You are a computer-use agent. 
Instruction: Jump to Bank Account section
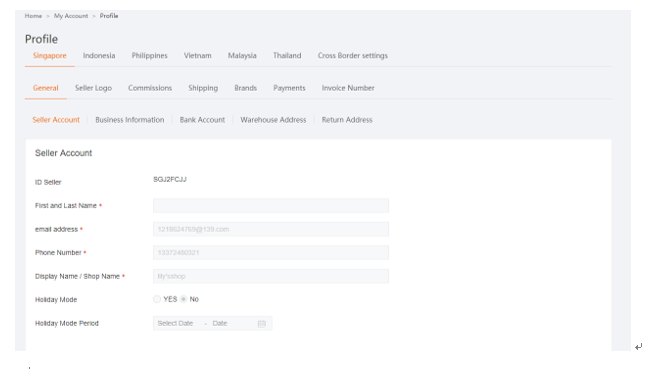pos(202,120)
